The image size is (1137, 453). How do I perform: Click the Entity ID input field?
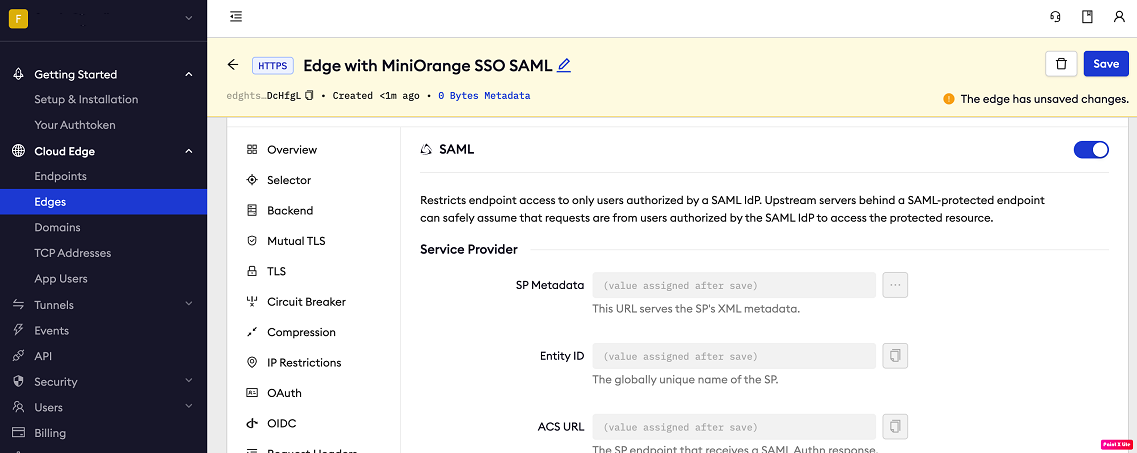[734, 356]
